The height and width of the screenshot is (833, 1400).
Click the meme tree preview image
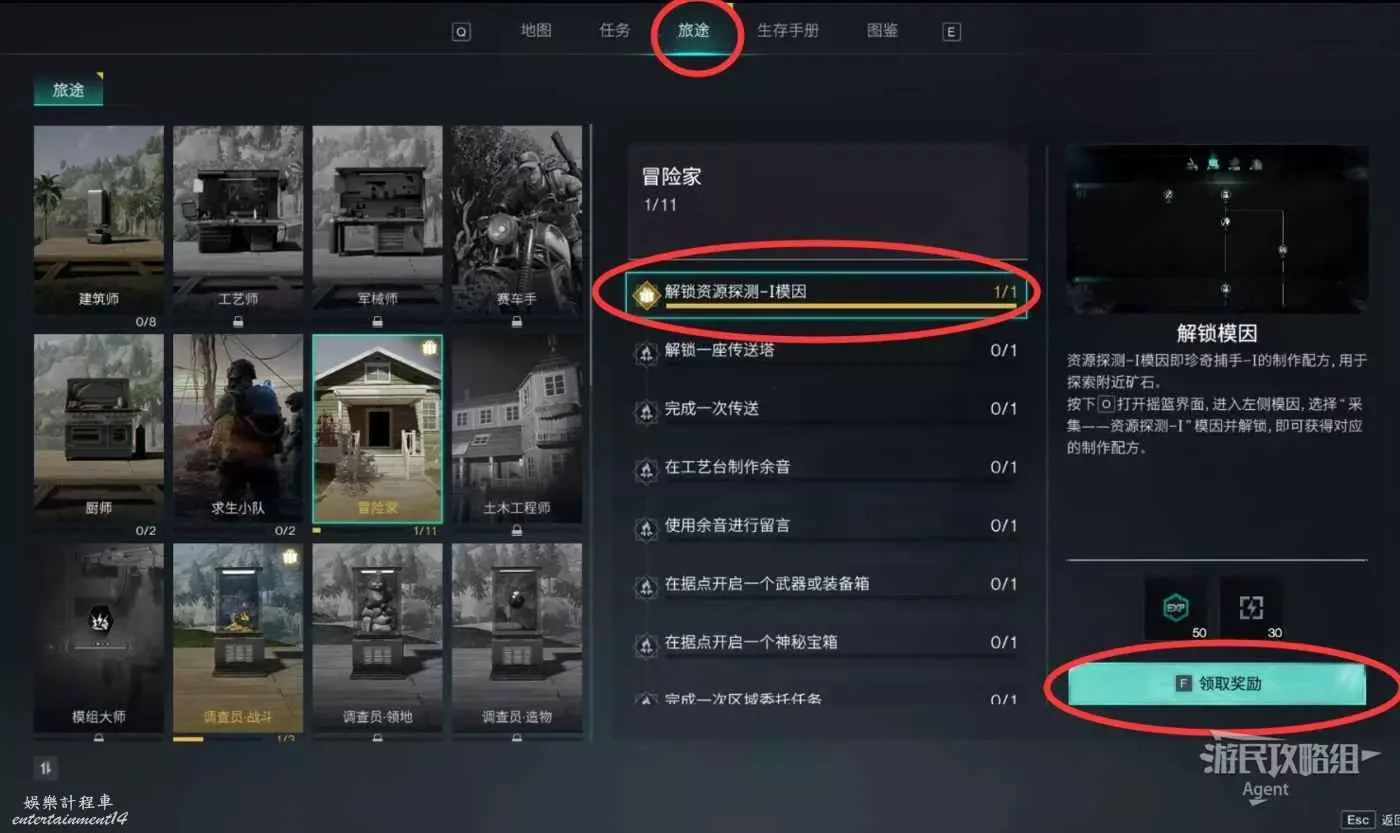click(x=1217, y=229)
